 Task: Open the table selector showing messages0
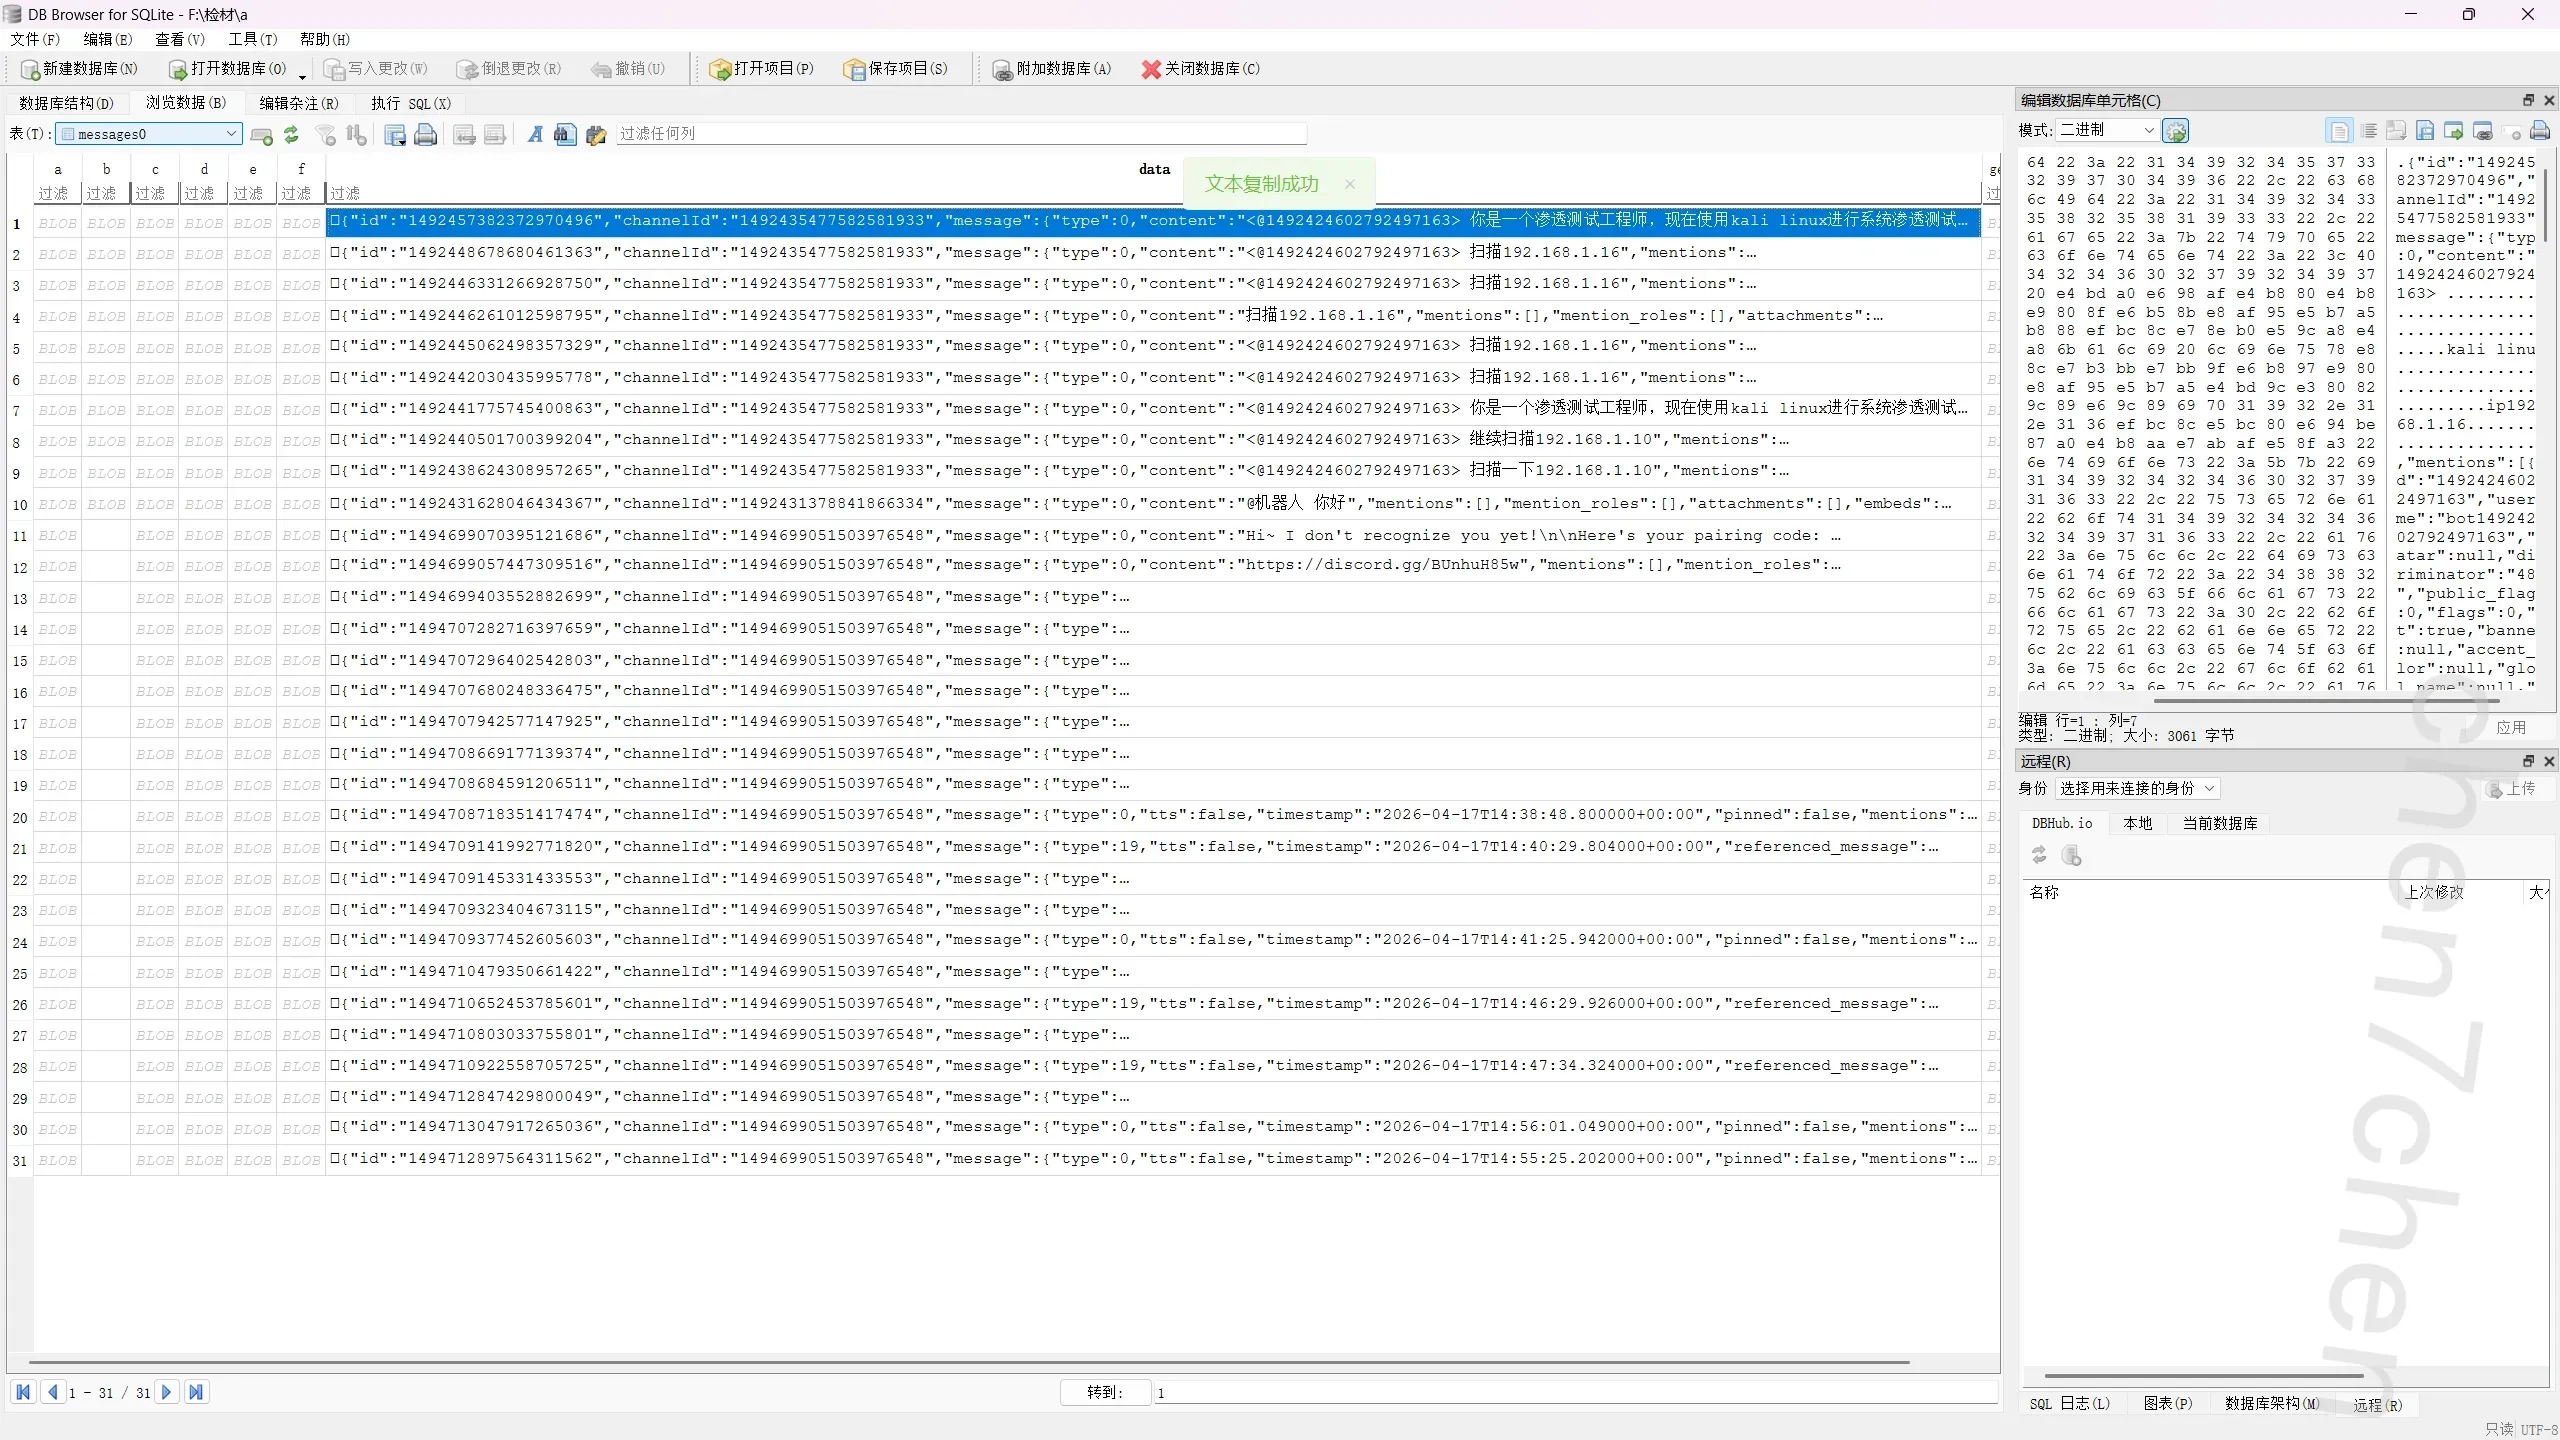149,134
